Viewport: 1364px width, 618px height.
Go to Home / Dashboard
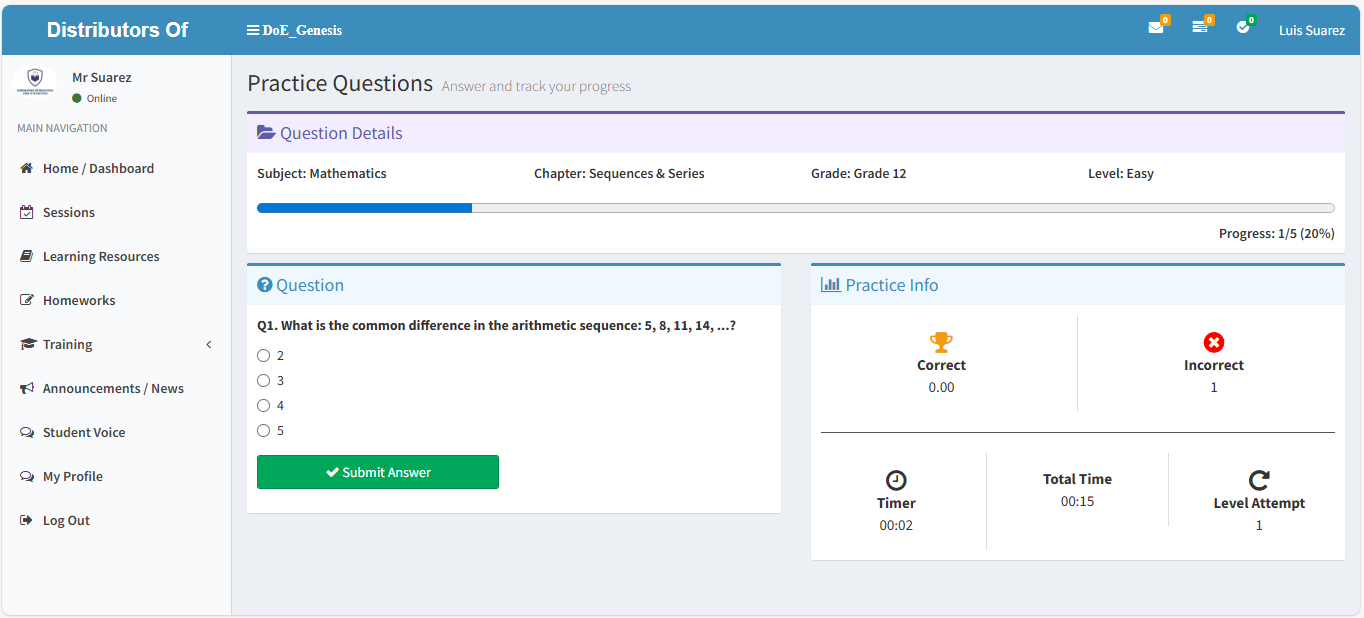pos(98,169)
